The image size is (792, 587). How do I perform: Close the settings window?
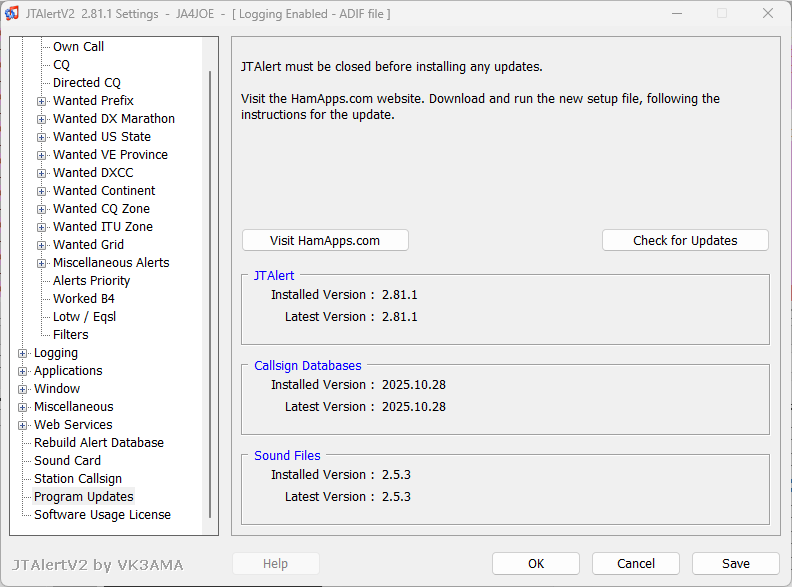click(768, 14)
